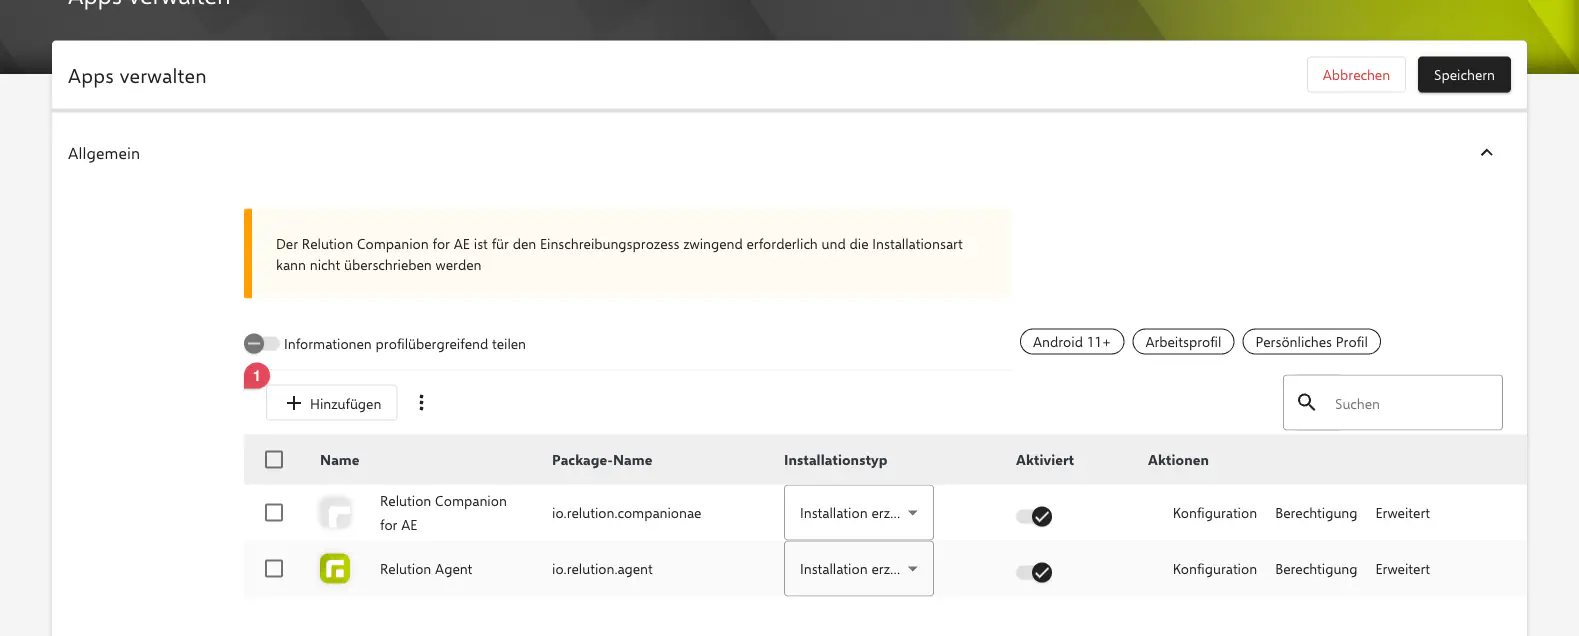Screen dimensions: 1579x636
Task: Open Erweitert for Relution Agent row
Action: pos(1402,569)
